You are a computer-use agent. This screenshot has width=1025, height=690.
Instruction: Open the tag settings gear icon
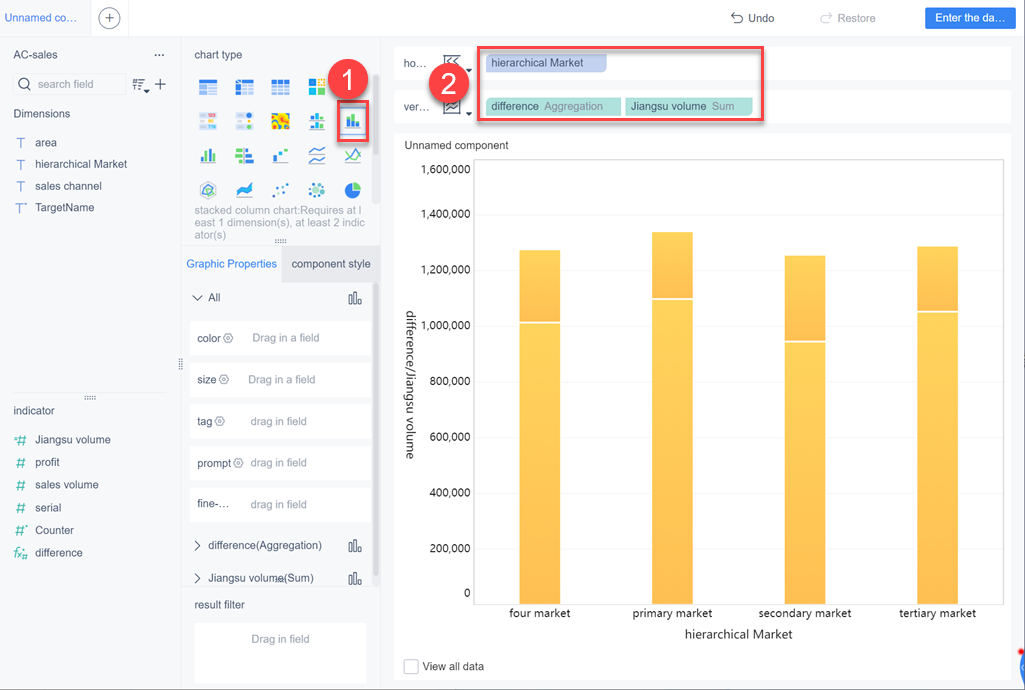tap(220, 421)
